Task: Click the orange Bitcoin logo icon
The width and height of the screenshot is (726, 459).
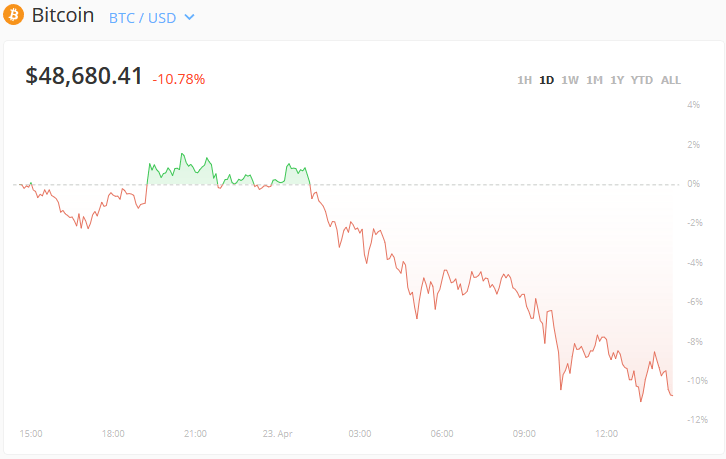Action: pyautogui.click(x=13, y=17)
